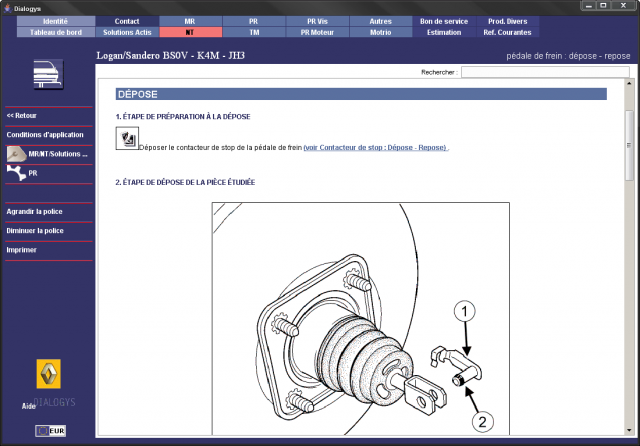Click the wrench icon next to PR
Viewport: 640px width, 446px height.
16,173
